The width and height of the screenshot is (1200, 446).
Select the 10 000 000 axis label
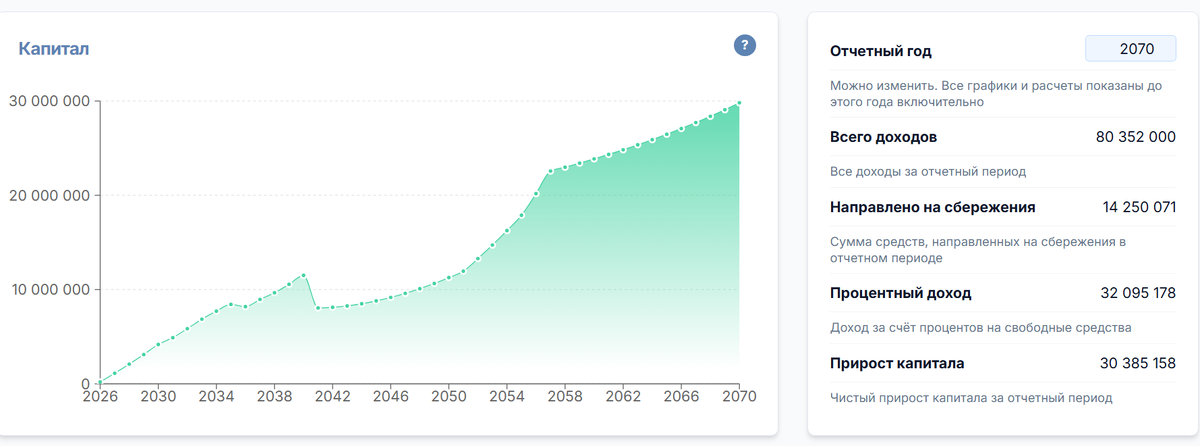click(x=50, y=290)
